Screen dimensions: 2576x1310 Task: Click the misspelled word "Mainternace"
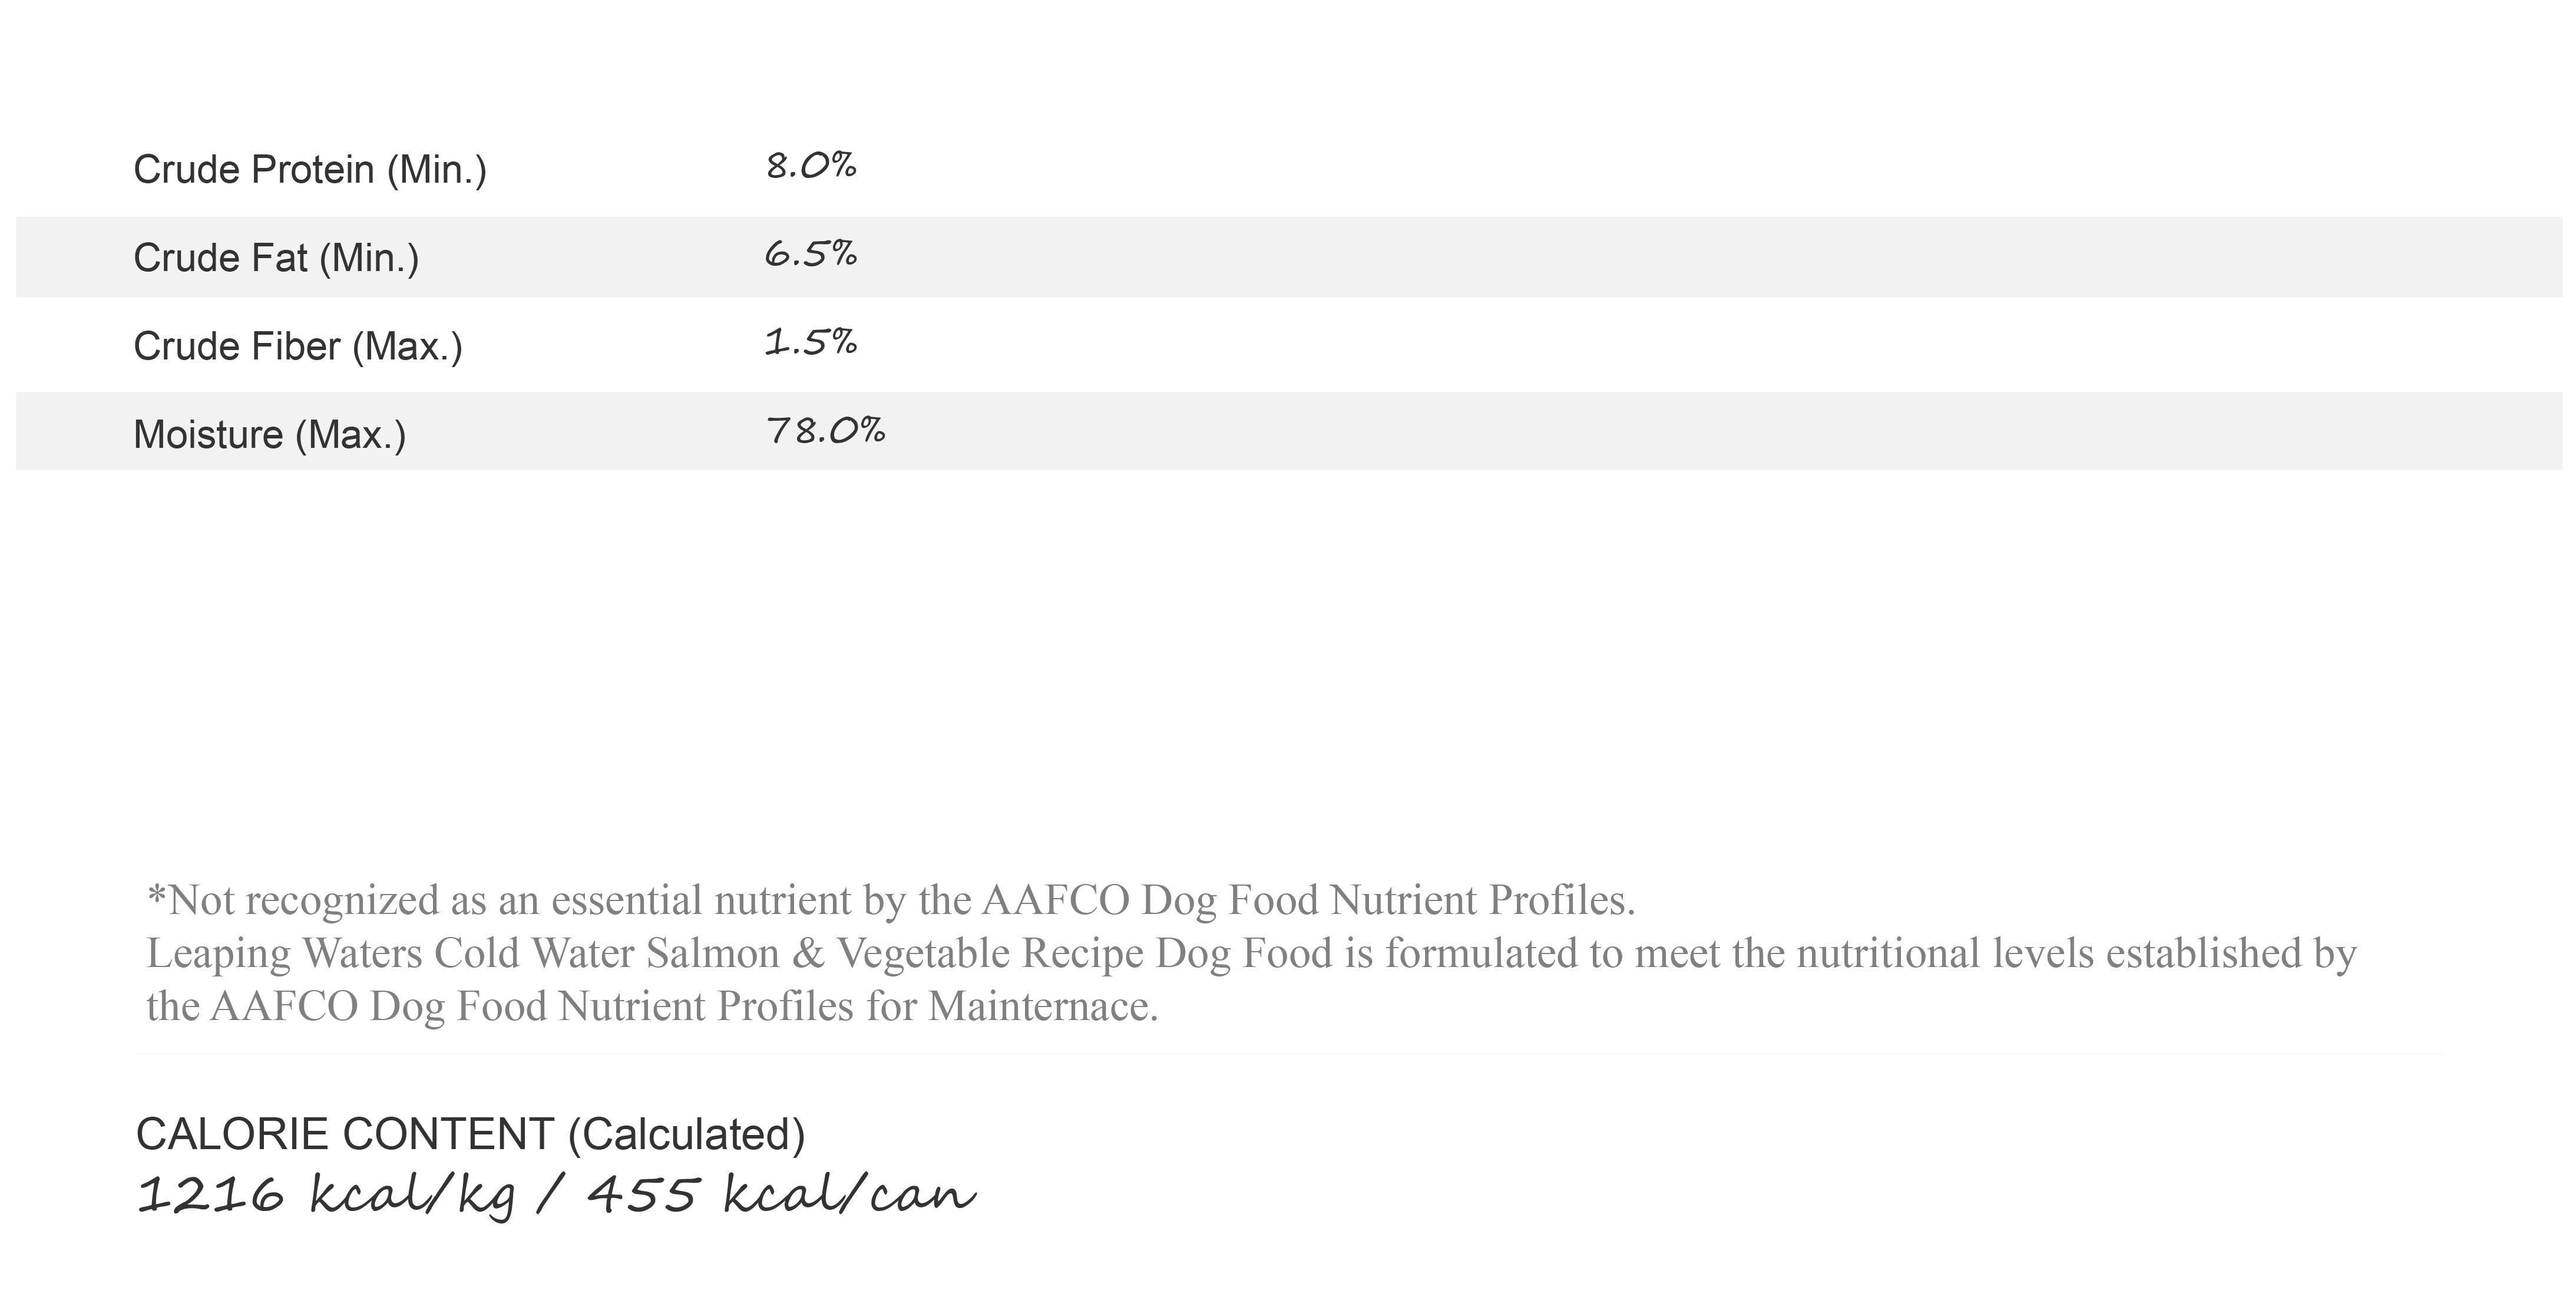point(1043,1006)
